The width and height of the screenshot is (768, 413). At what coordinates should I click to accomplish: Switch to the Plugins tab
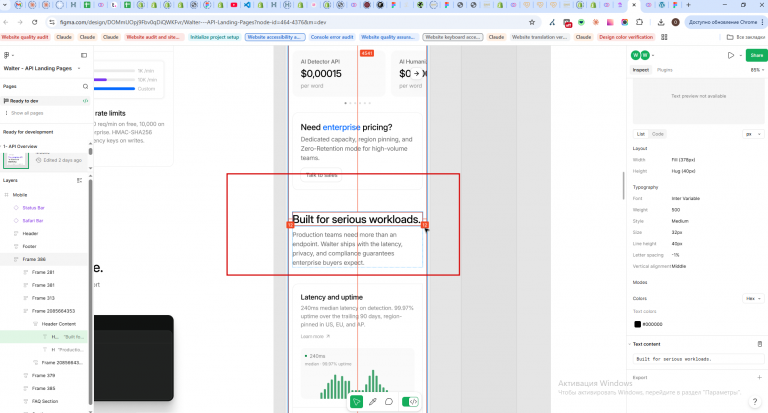tap(665, 70)
